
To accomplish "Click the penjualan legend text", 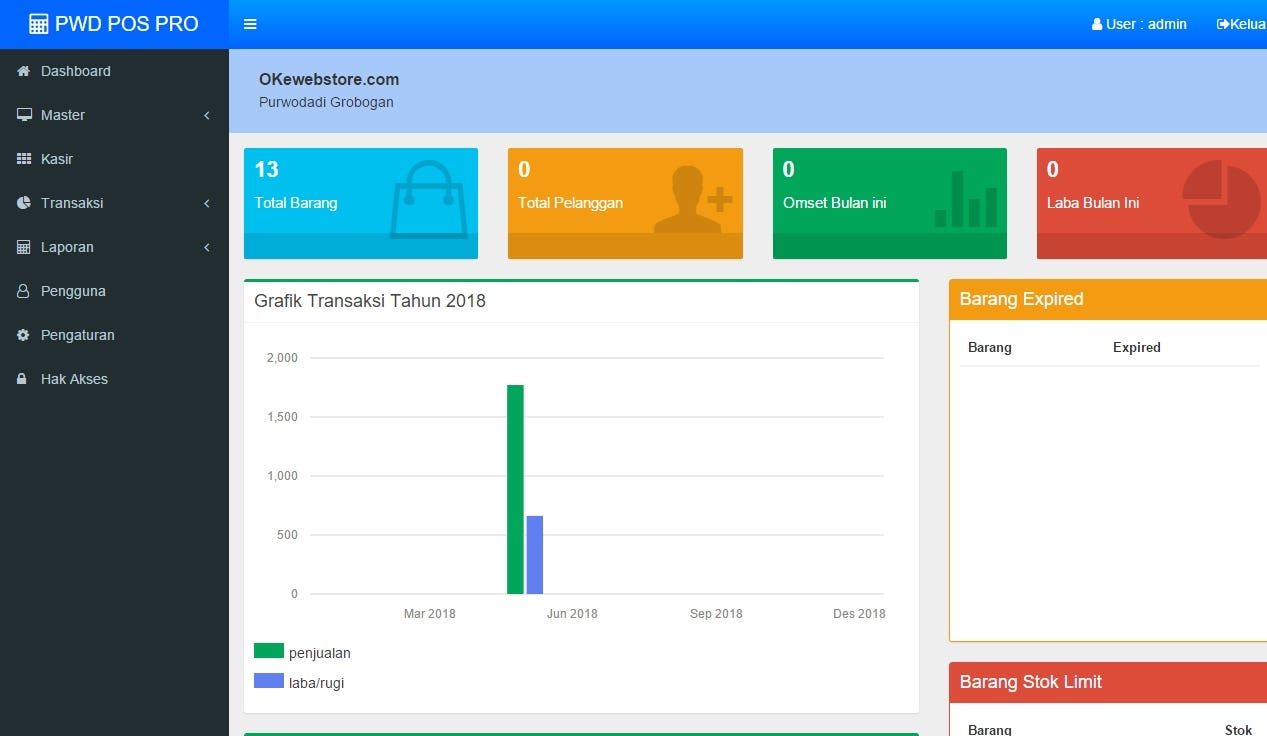I will 320,653.
